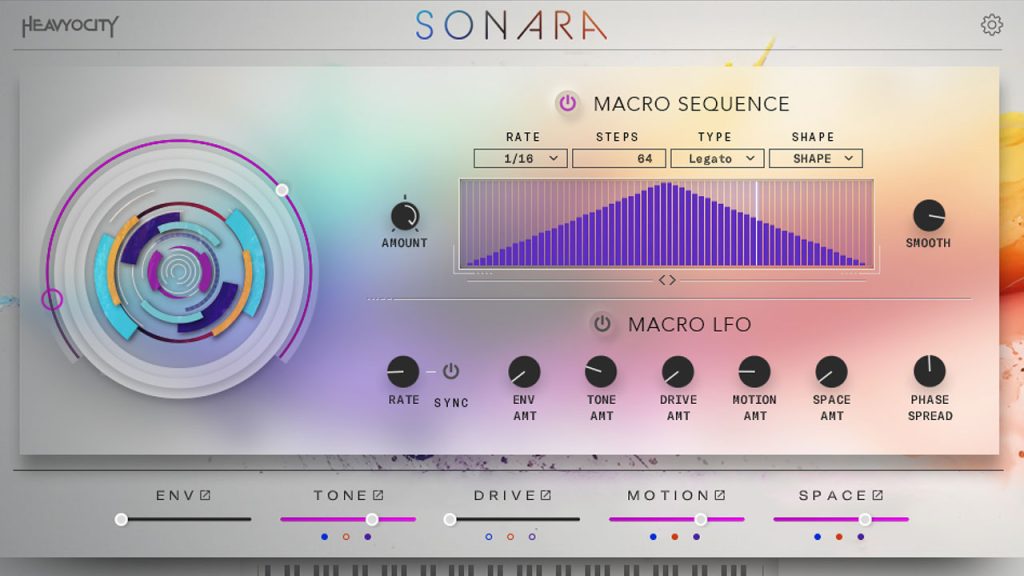Open the DRIVE edit popout icon
This screenshot has height=576, width=1024.
click(x=546, y=495)
